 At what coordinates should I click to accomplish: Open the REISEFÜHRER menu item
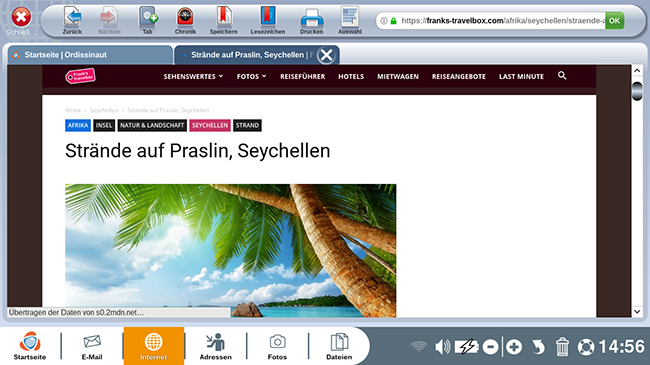point(303,76)
